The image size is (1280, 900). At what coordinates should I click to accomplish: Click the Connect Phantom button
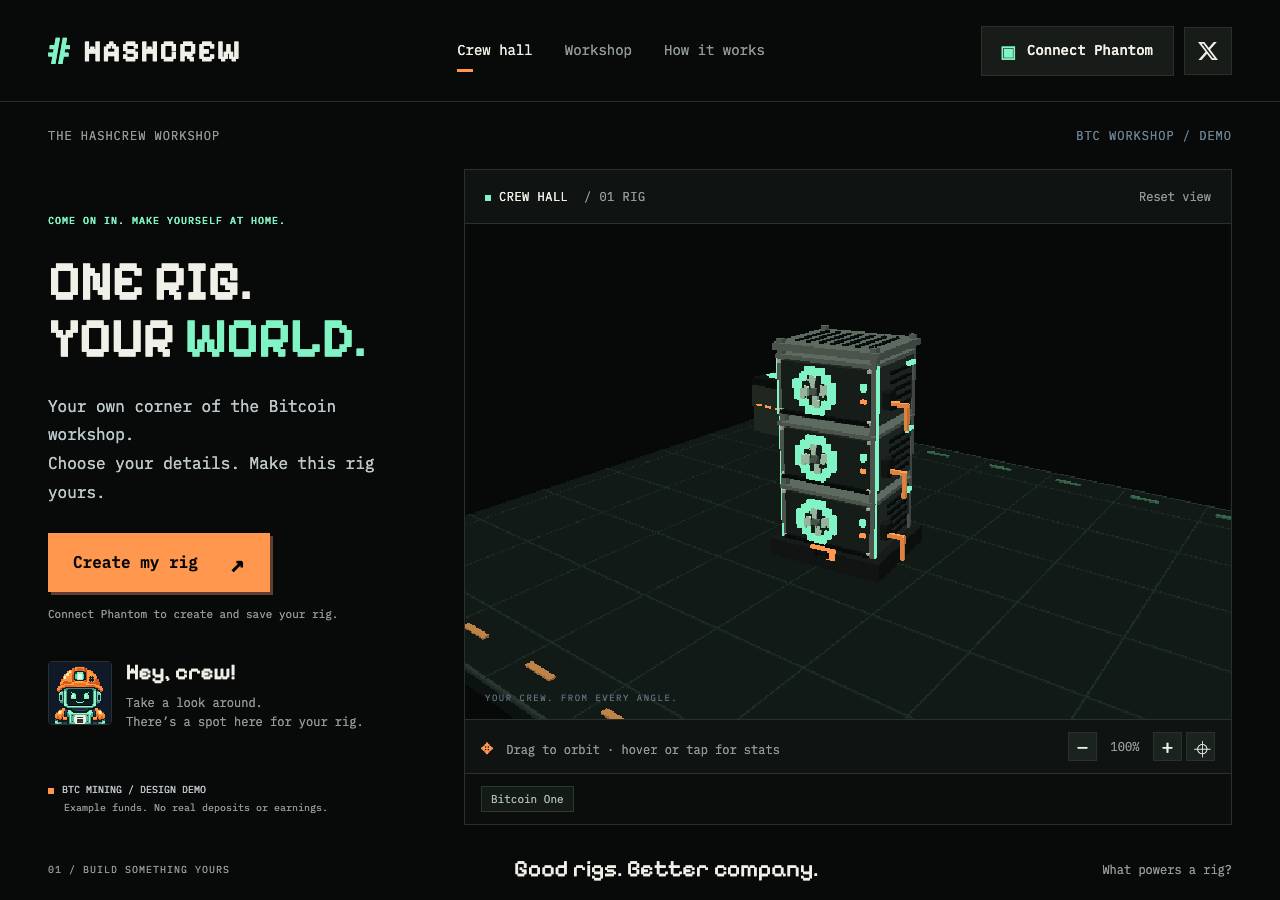pyautogui.click(x=1077, y=51)
